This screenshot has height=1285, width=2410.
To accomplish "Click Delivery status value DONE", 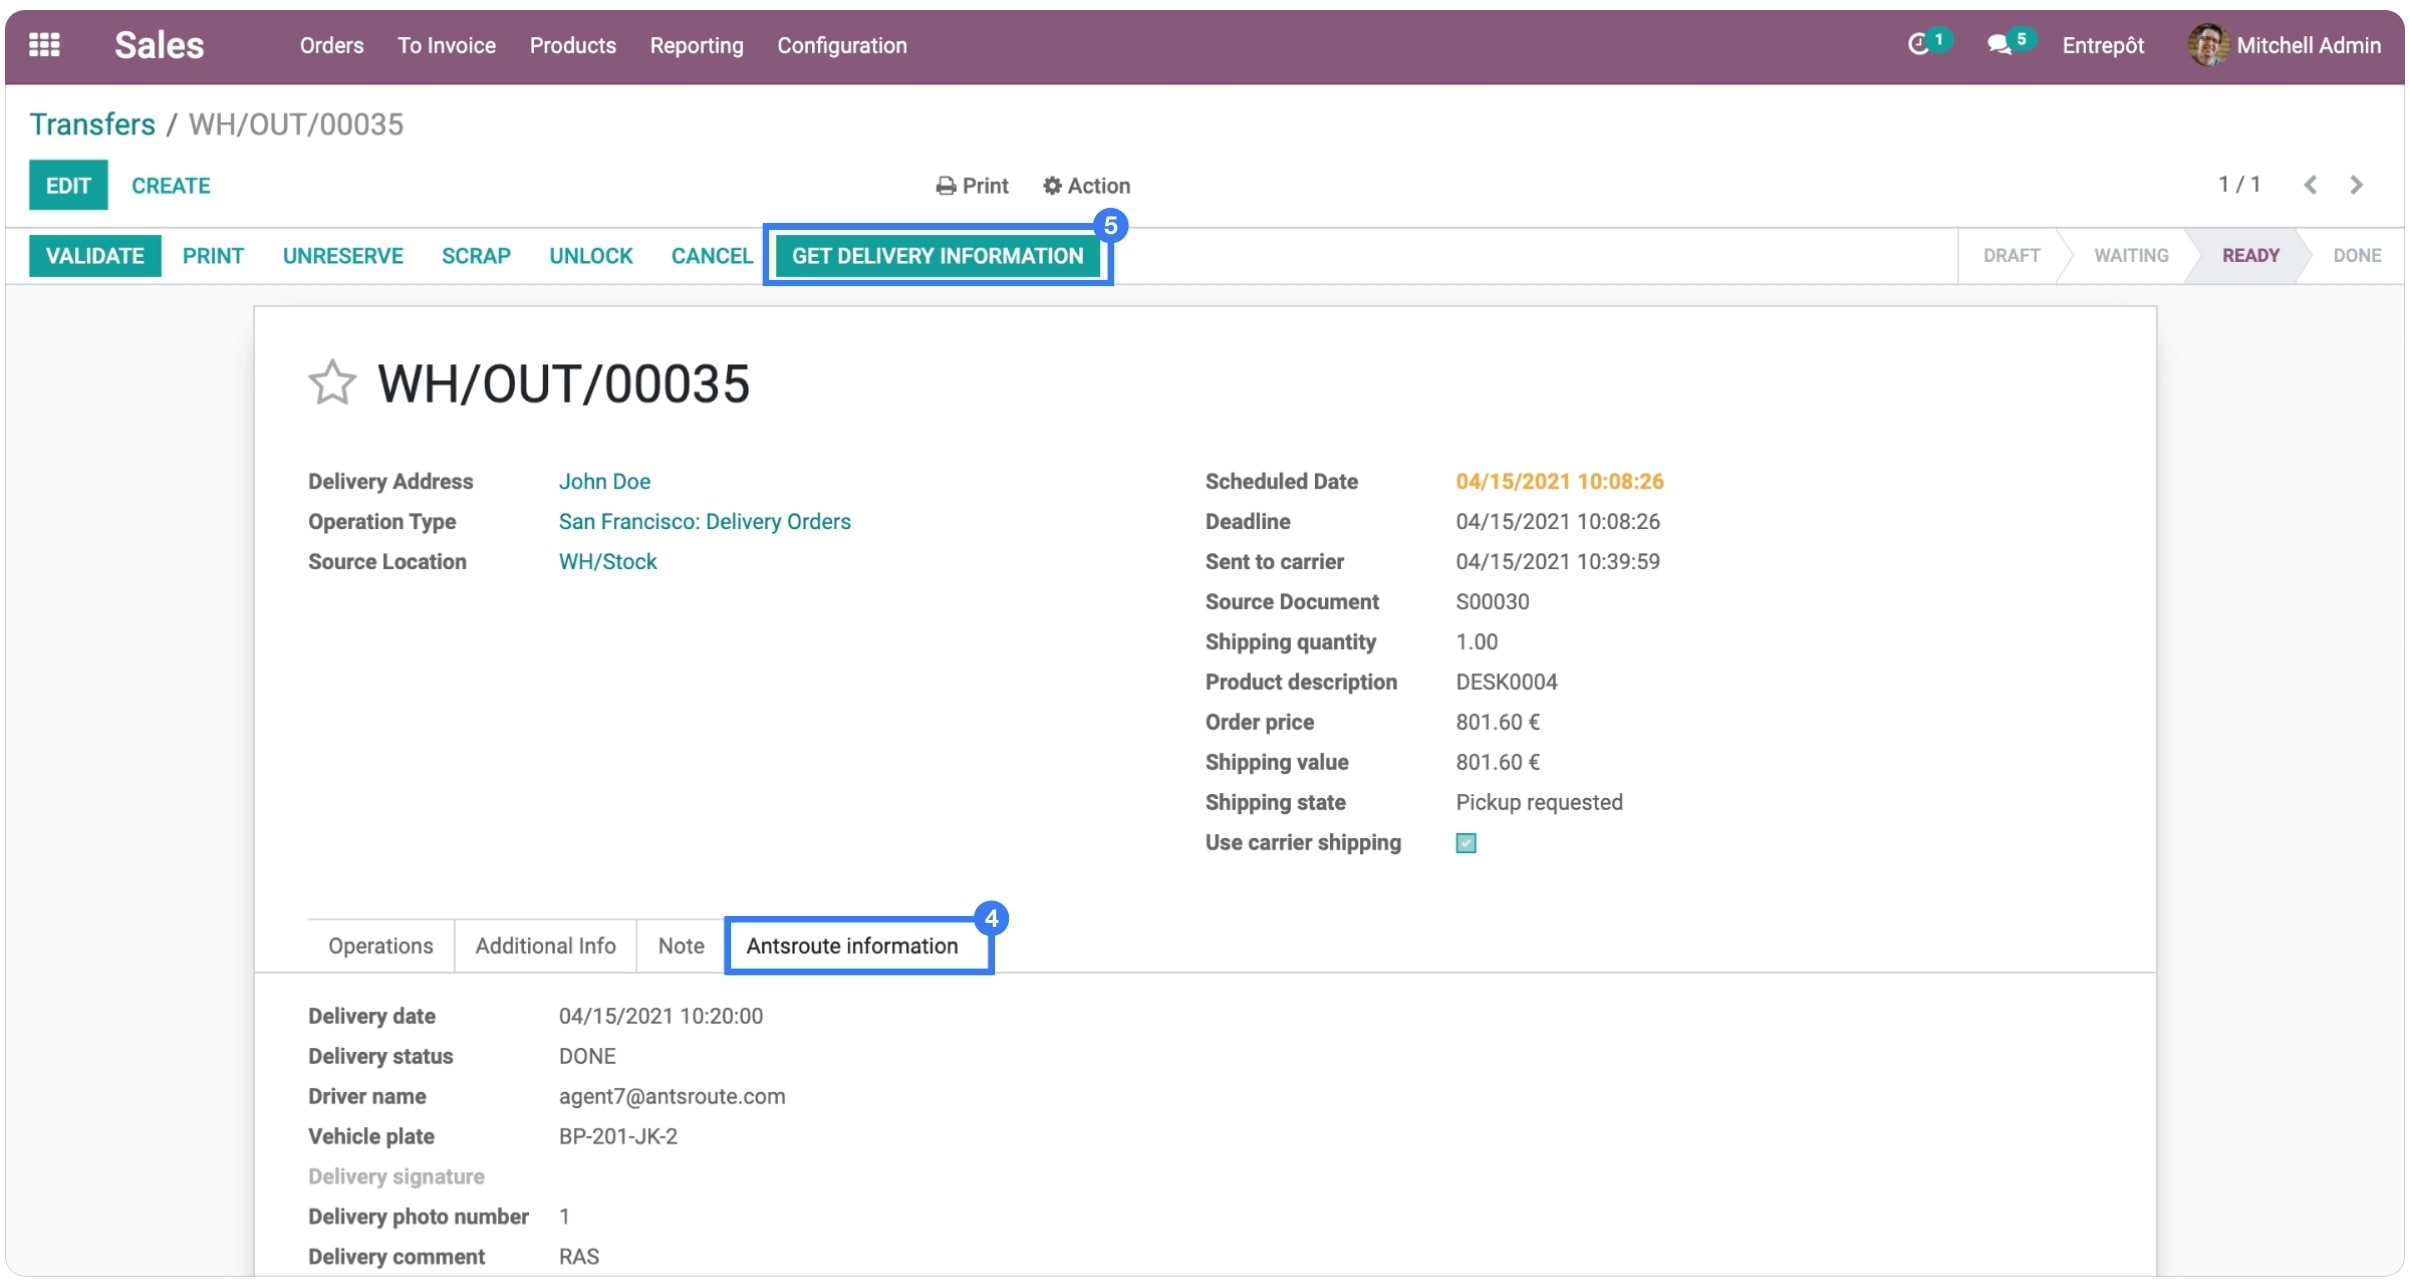I will click(587, 1057).
